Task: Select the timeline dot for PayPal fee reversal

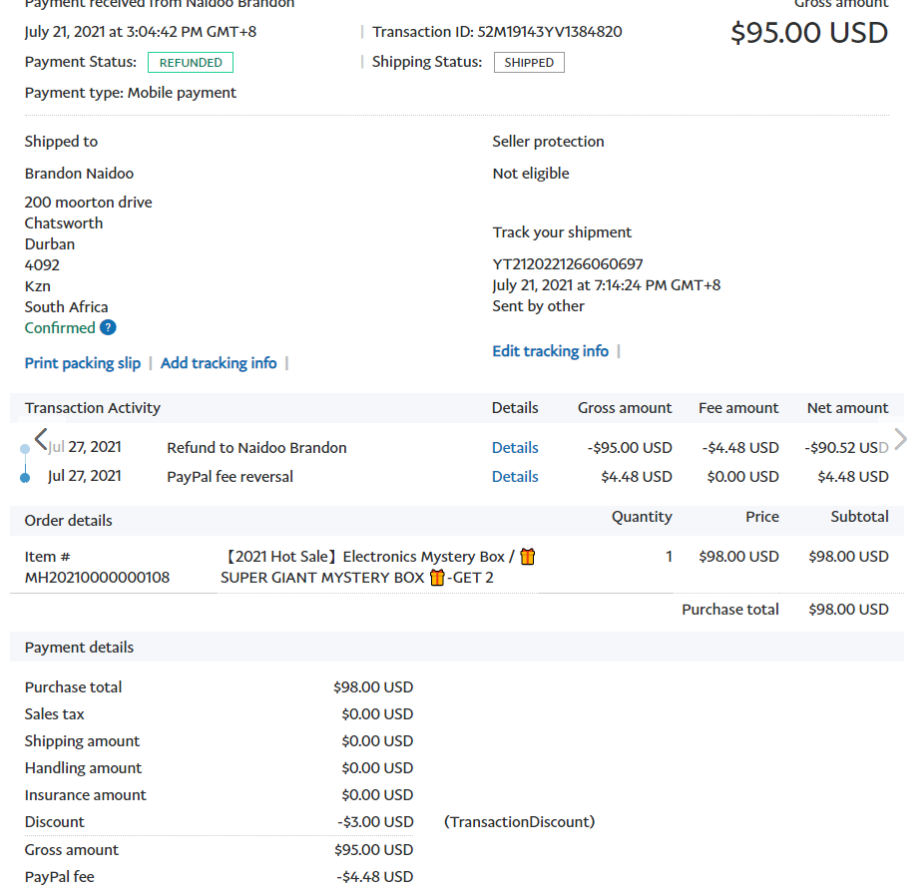Action: pos(25,477)
